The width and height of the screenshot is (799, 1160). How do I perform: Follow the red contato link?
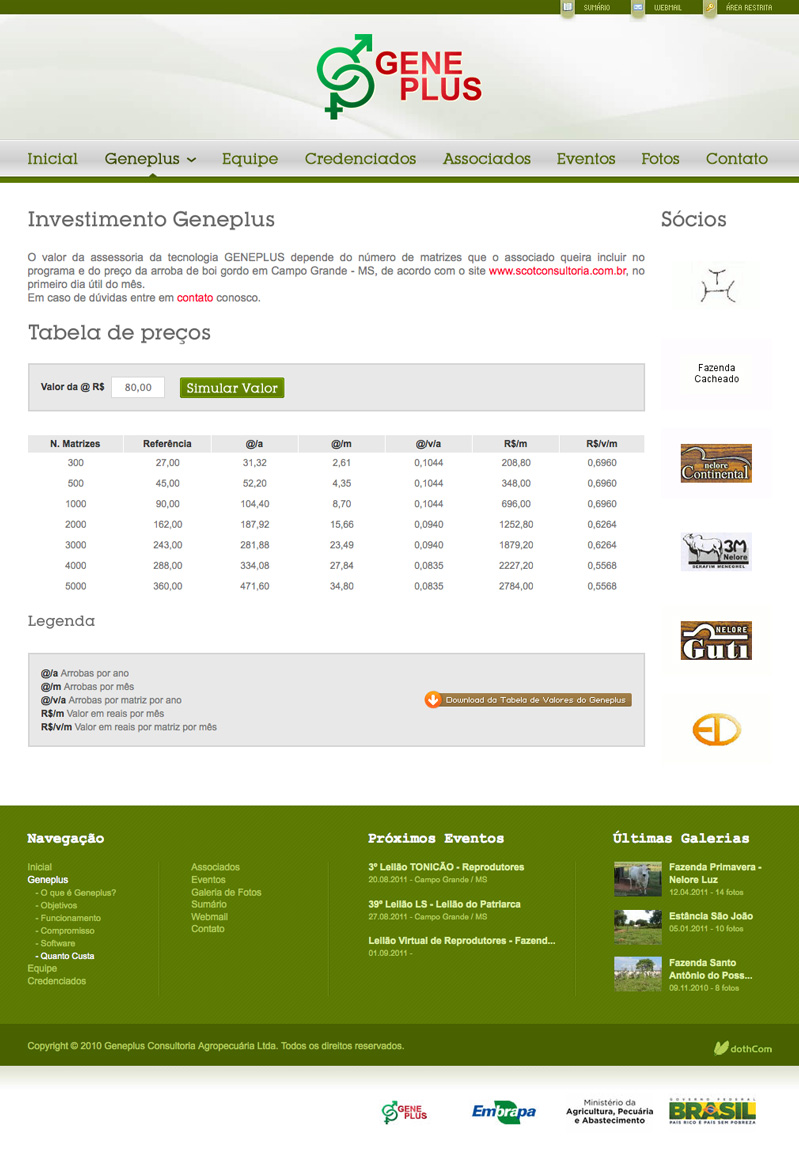(x=195, y=297)
